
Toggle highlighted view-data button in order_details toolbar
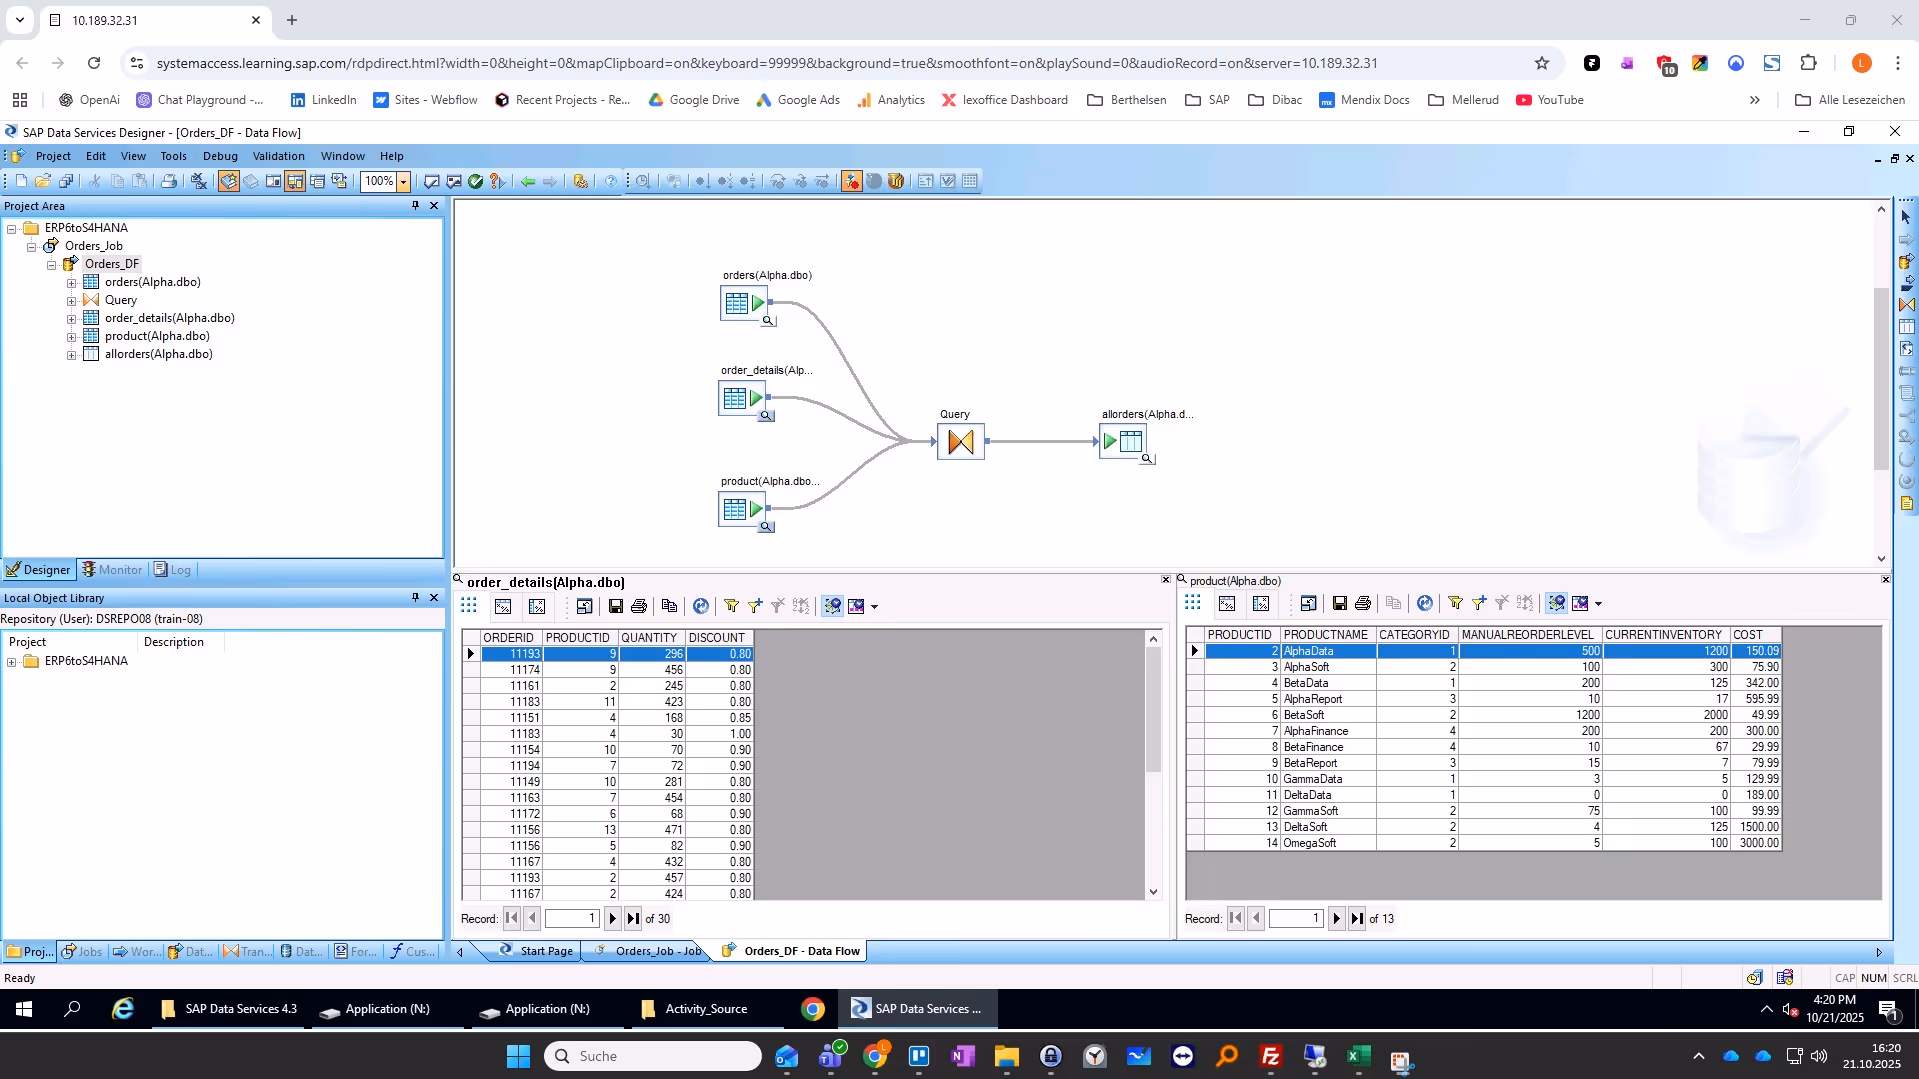[x=832, y=606]
